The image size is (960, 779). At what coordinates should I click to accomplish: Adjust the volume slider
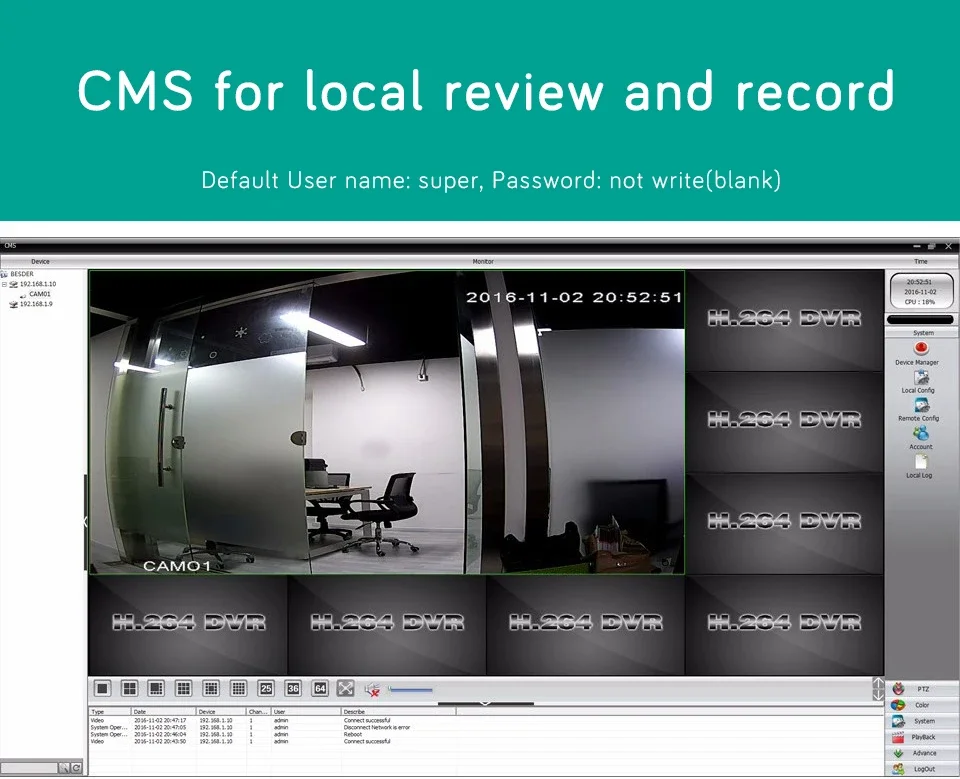410,689
